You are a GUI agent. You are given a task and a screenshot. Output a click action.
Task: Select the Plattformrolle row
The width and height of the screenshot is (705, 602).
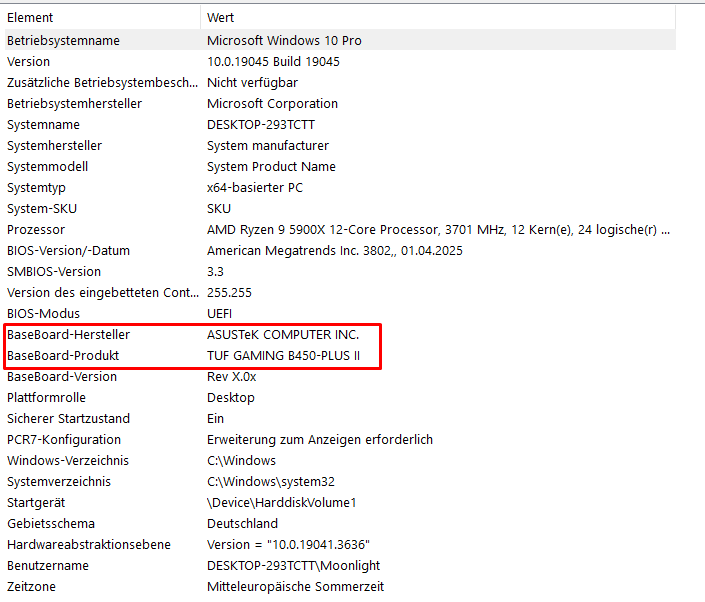point(45,398)
